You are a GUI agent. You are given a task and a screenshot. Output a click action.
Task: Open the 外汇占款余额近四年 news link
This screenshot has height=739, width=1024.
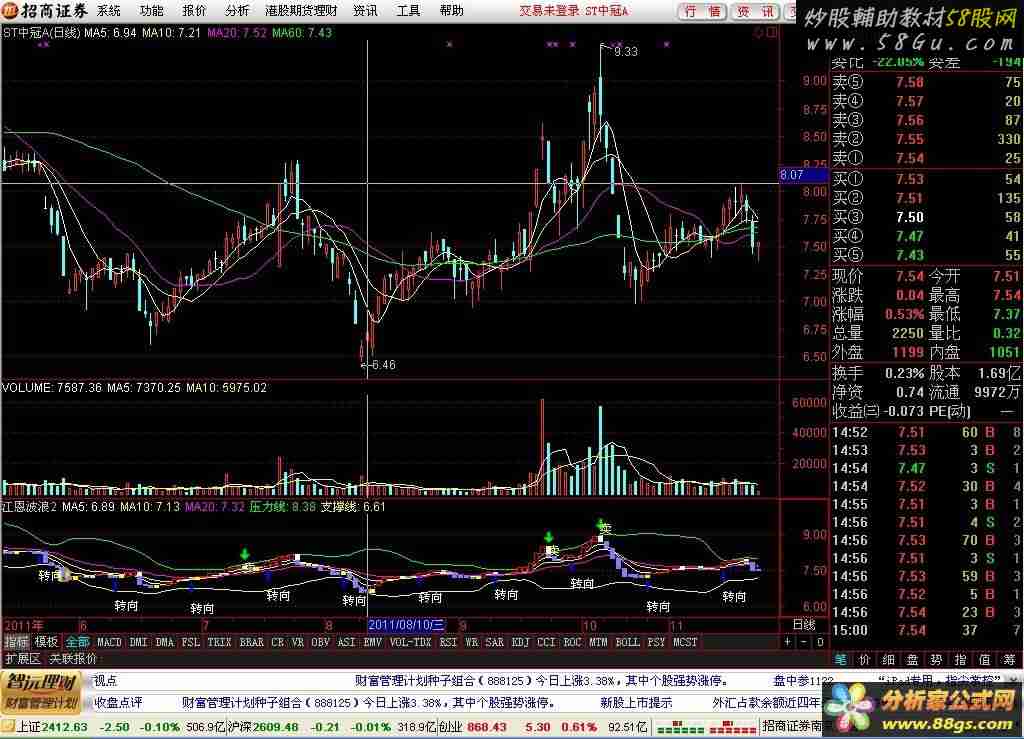767,703
